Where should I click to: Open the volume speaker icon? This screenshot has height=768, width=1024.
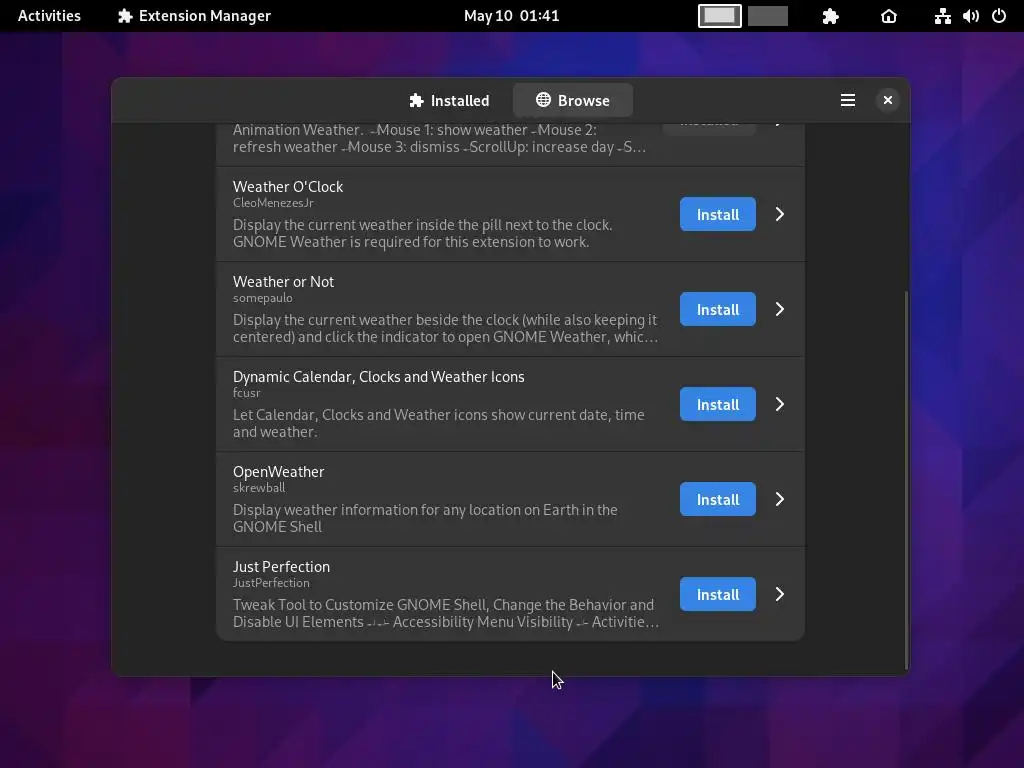point(971,16)
